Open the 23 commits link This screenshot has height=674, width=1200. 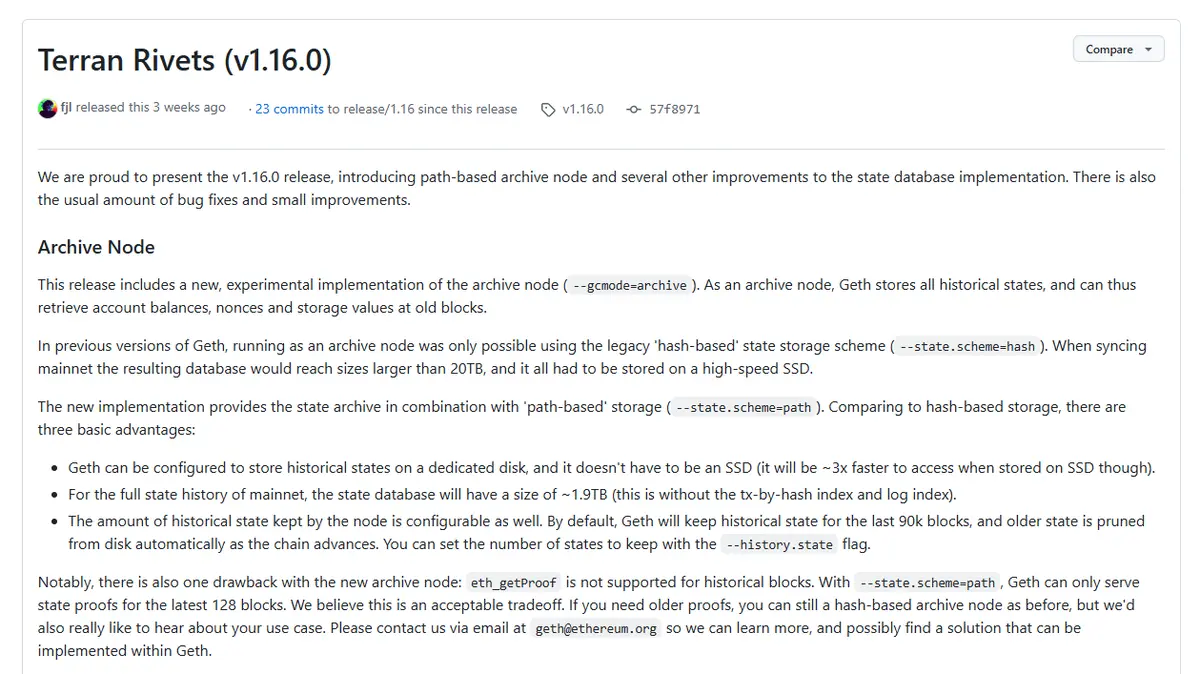tap(289, 109)
